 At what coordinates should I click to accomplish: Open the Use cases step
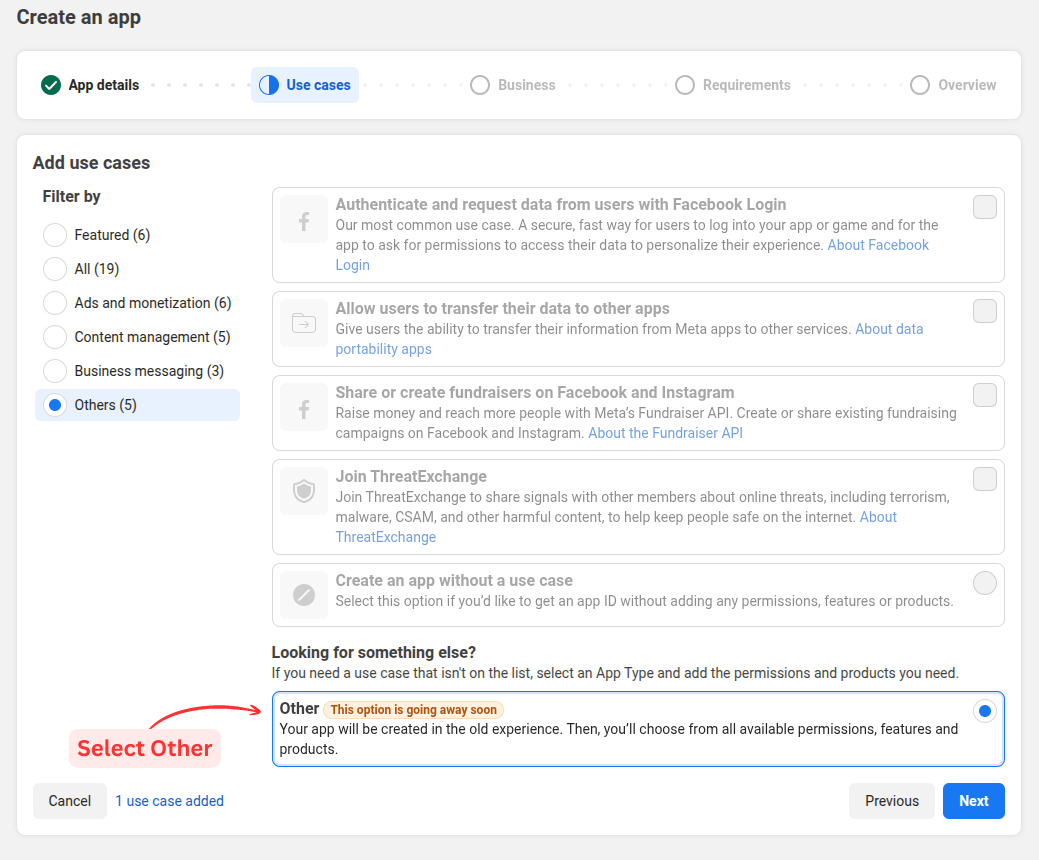pos(305,85)
